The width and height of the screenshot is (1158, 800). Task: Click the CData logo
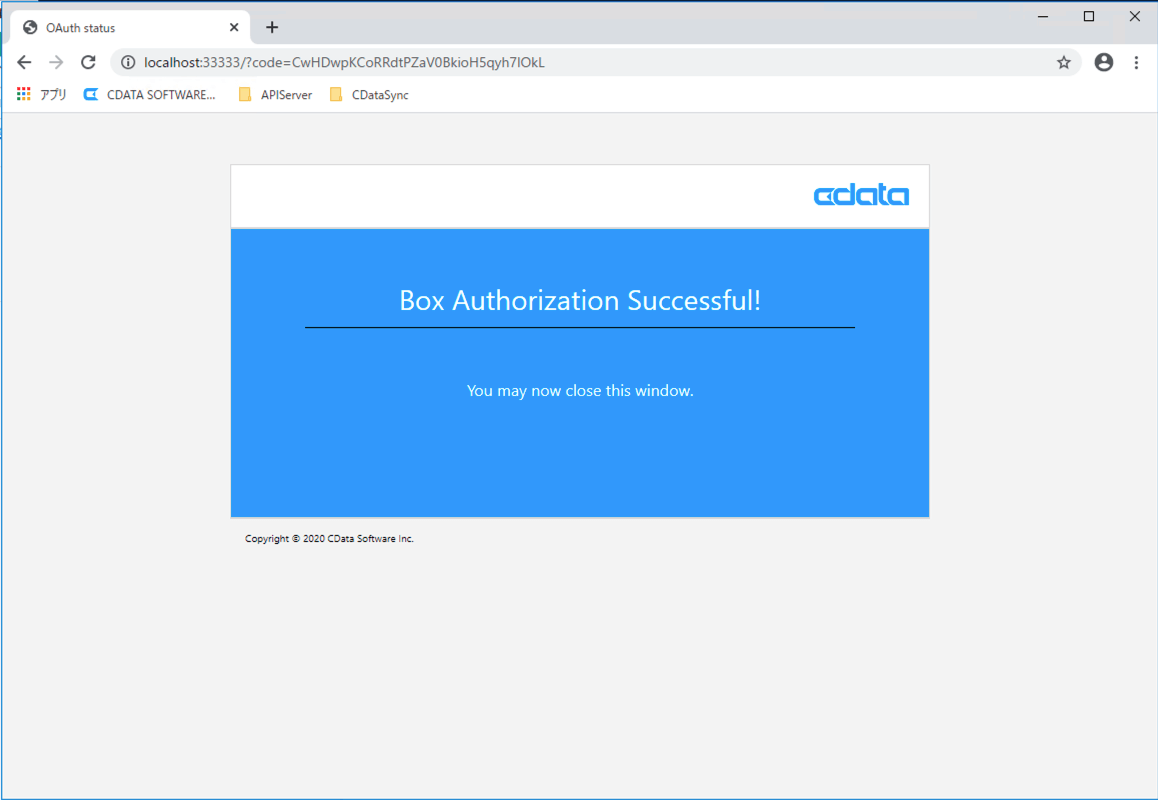coord(861,195)
